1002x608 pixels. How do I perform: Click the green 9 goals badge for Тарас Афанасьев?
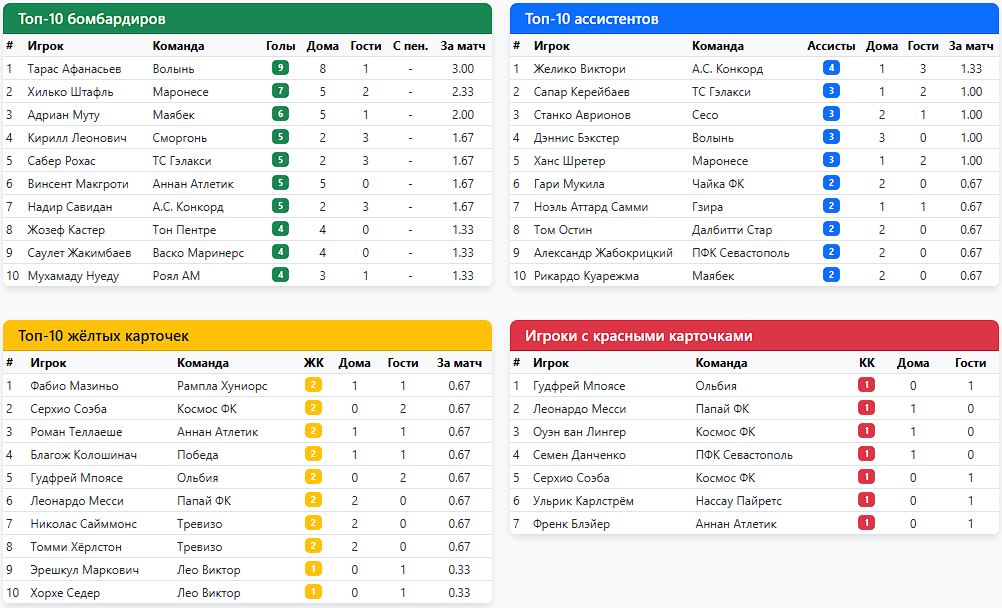point(280,69)
